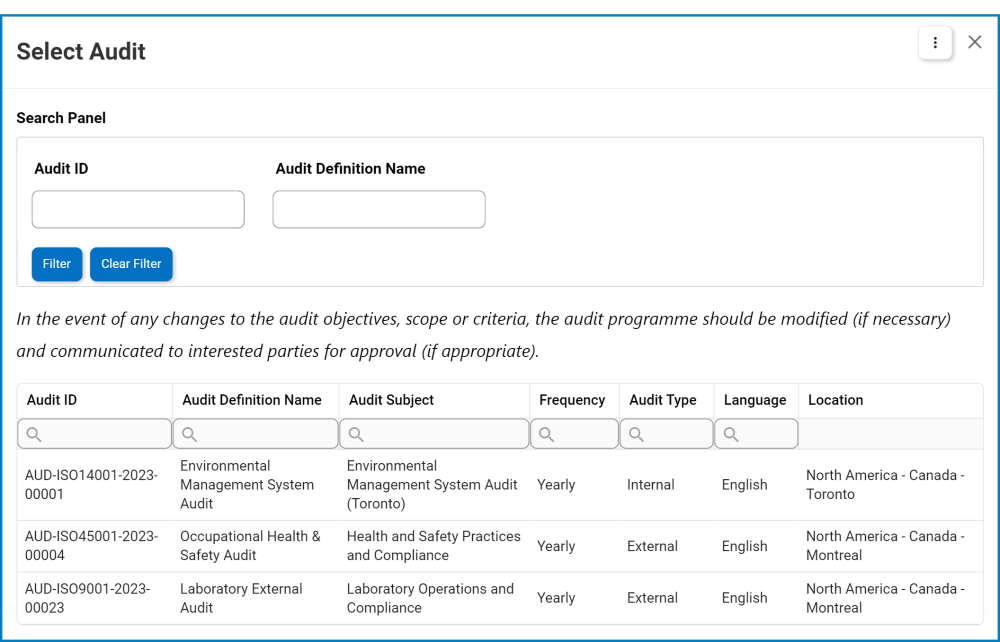Image resolution: width=1000 pixels, height=642 pixels.
Task: Click the magnifier icon in Audit Definition Name filter
Action: pyautogui.click(x=190, y=433)
